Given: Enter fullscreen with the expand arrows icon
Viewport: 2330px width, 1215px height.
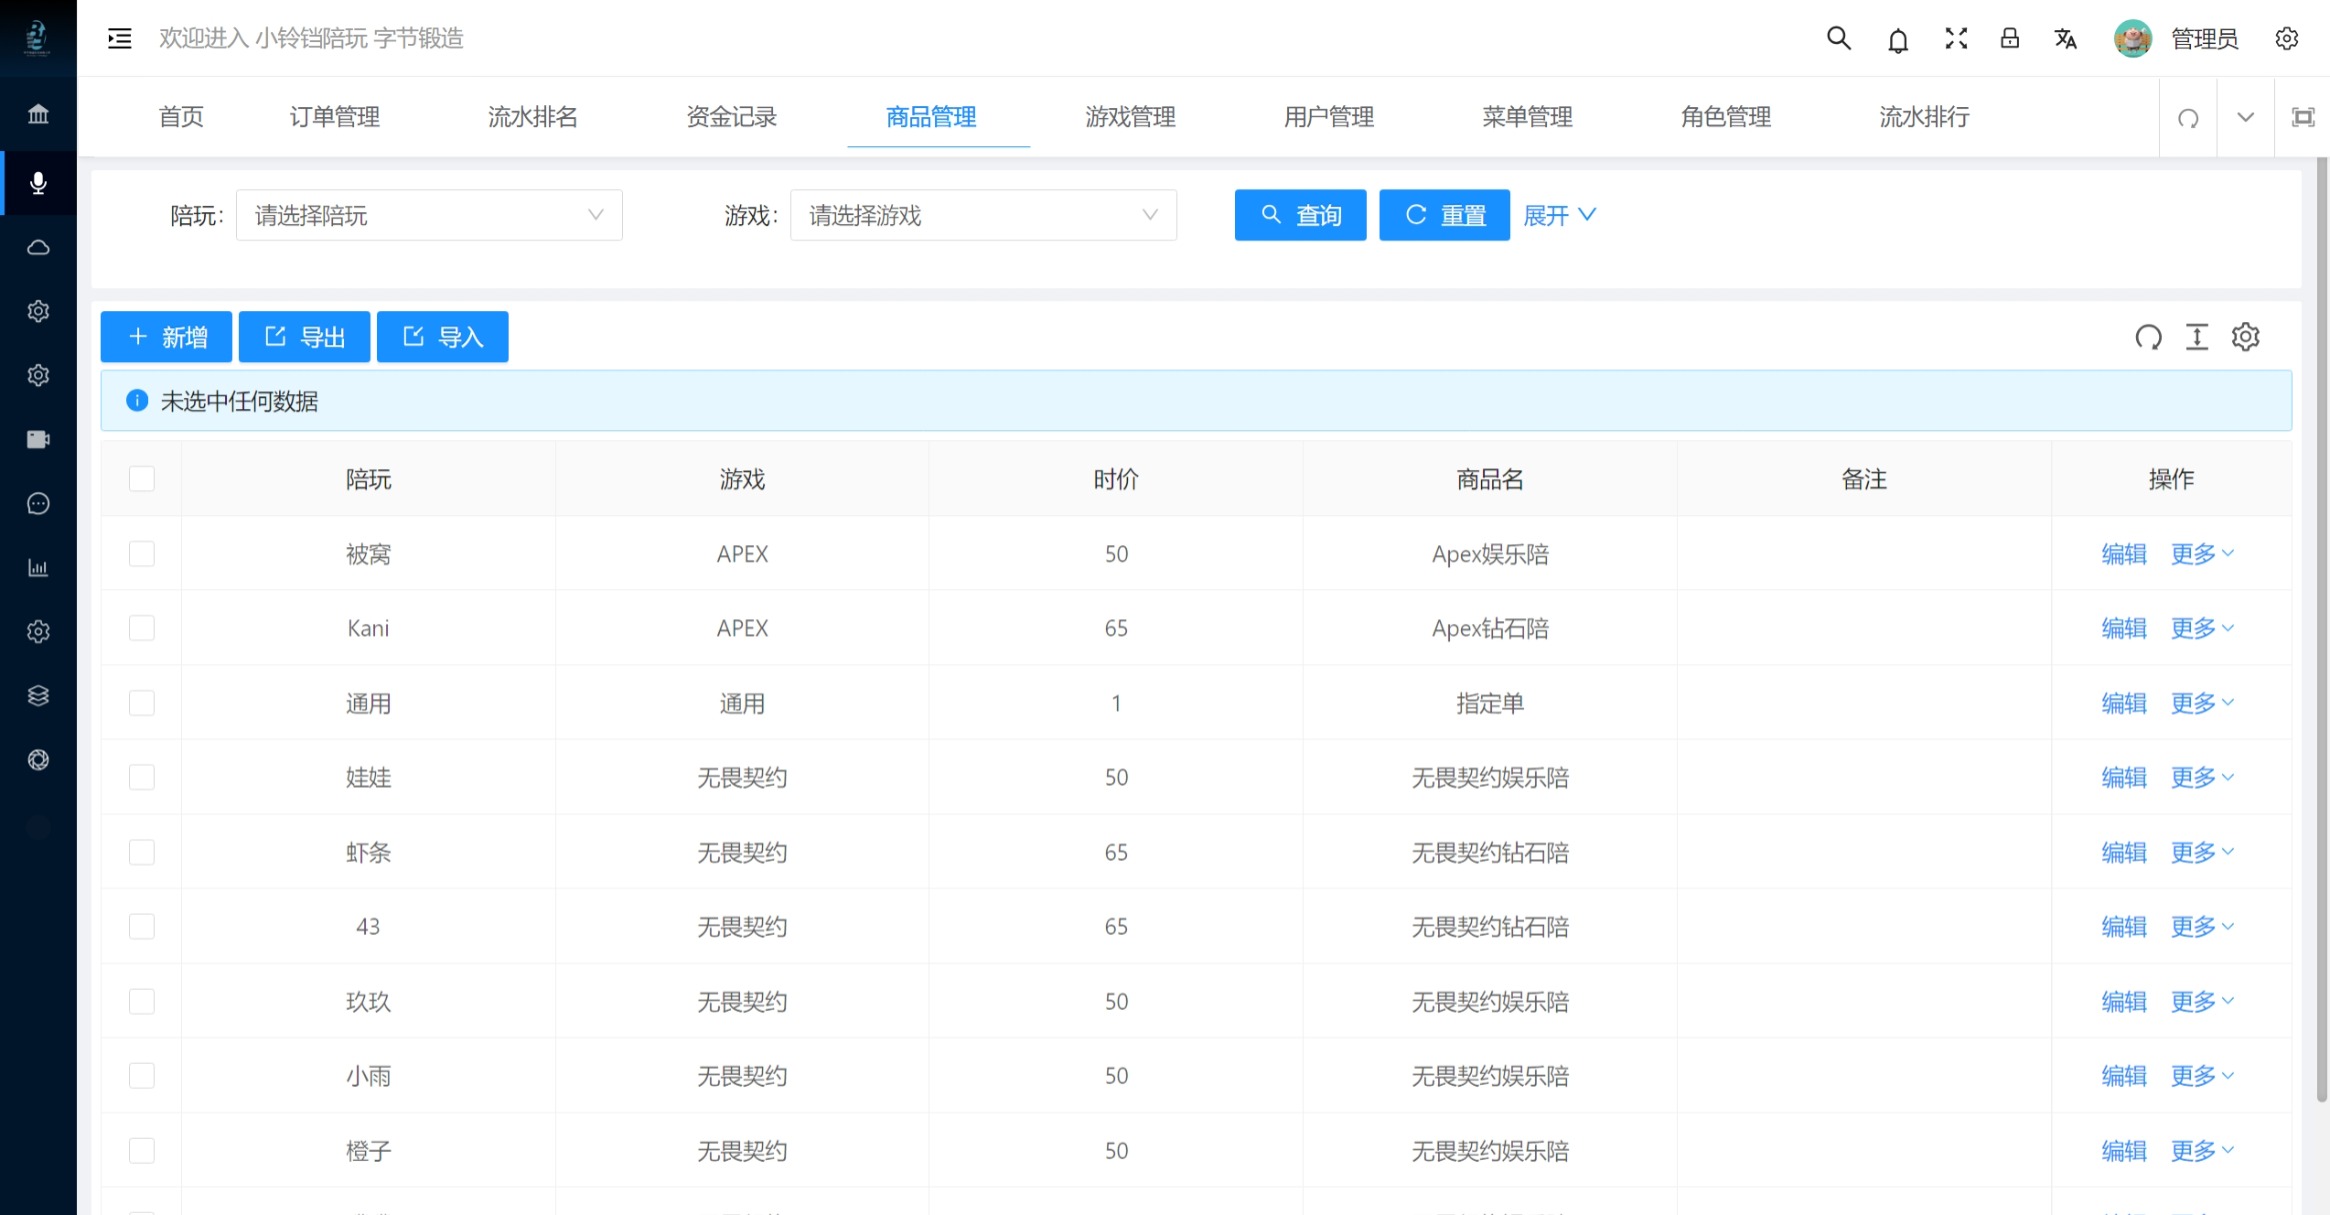Looking at the screenshot, I should 1956,38.
